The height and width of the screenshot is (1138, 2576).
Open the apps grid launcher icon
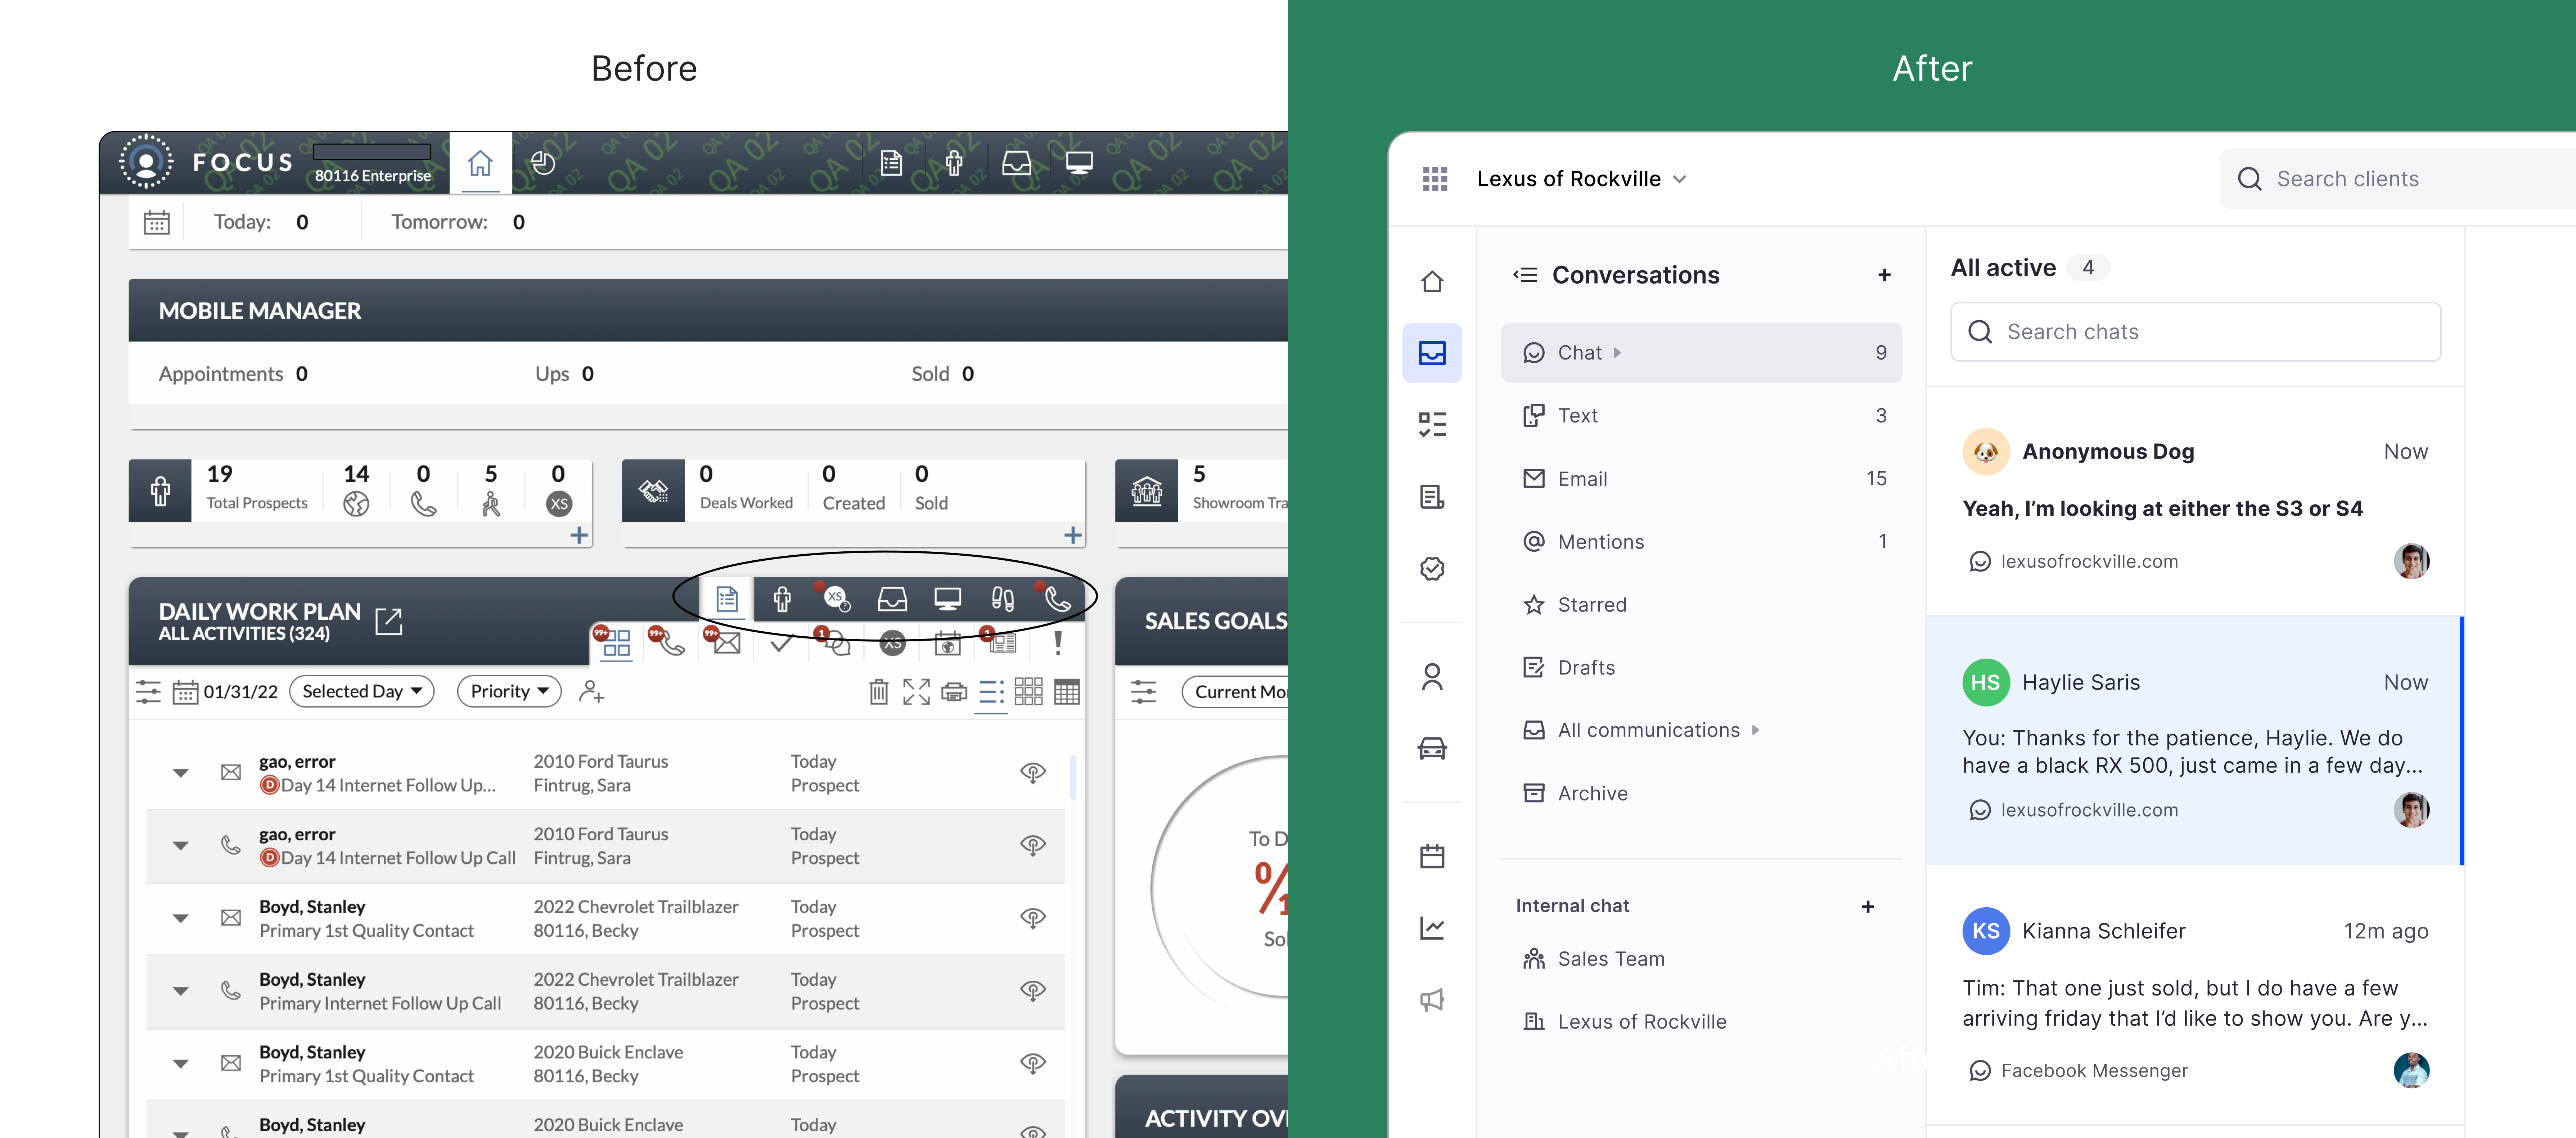[x=1435, y=179]
